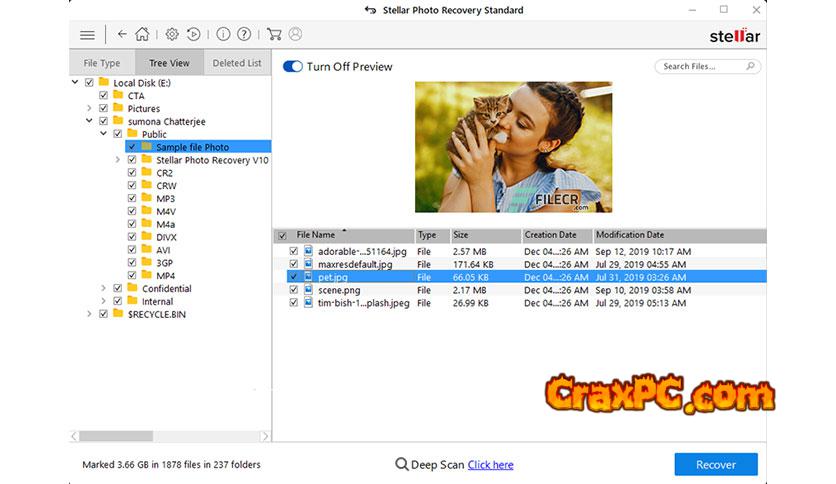The image size is (836, 484).
Task: Uncheck the pet.jpg file checkbox
Action: click(293, 277)
